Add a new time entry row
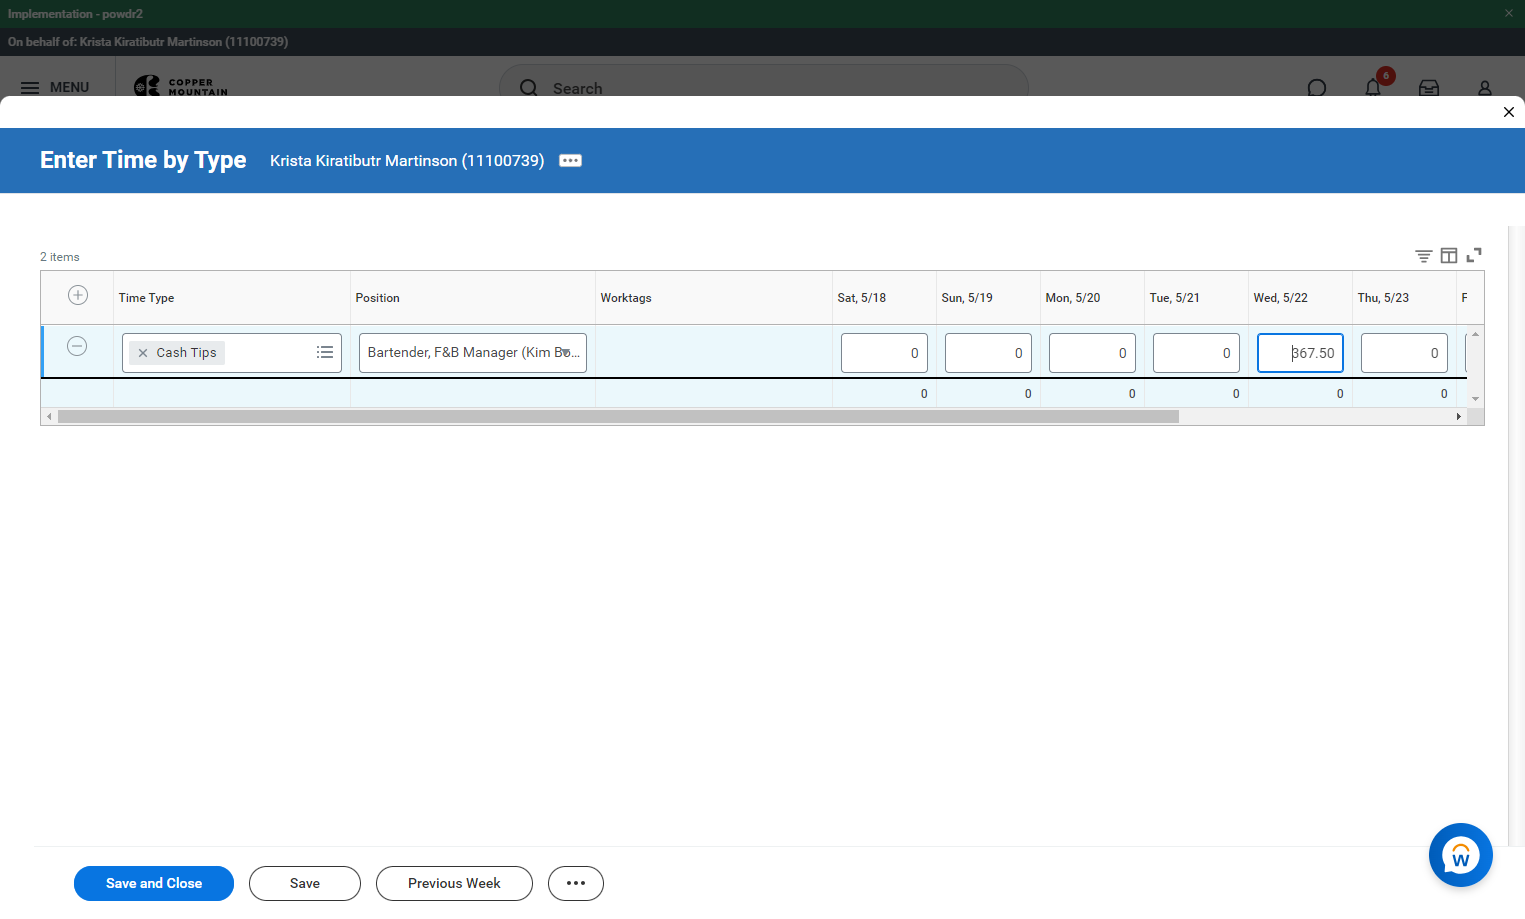The image size is (1525, 919). tap(78, 295)
